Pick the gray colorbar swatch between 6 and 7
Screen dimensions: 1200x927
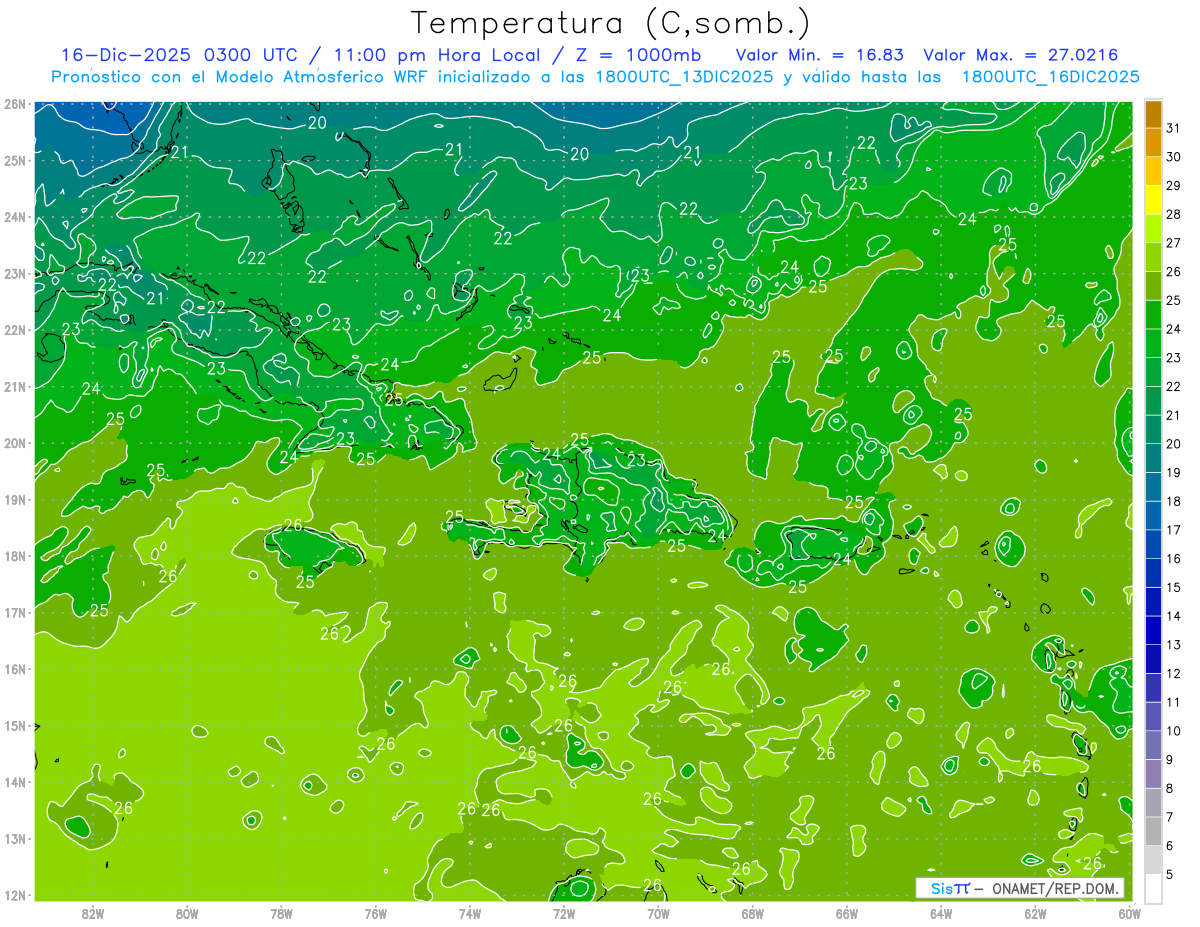(1153, 831)
